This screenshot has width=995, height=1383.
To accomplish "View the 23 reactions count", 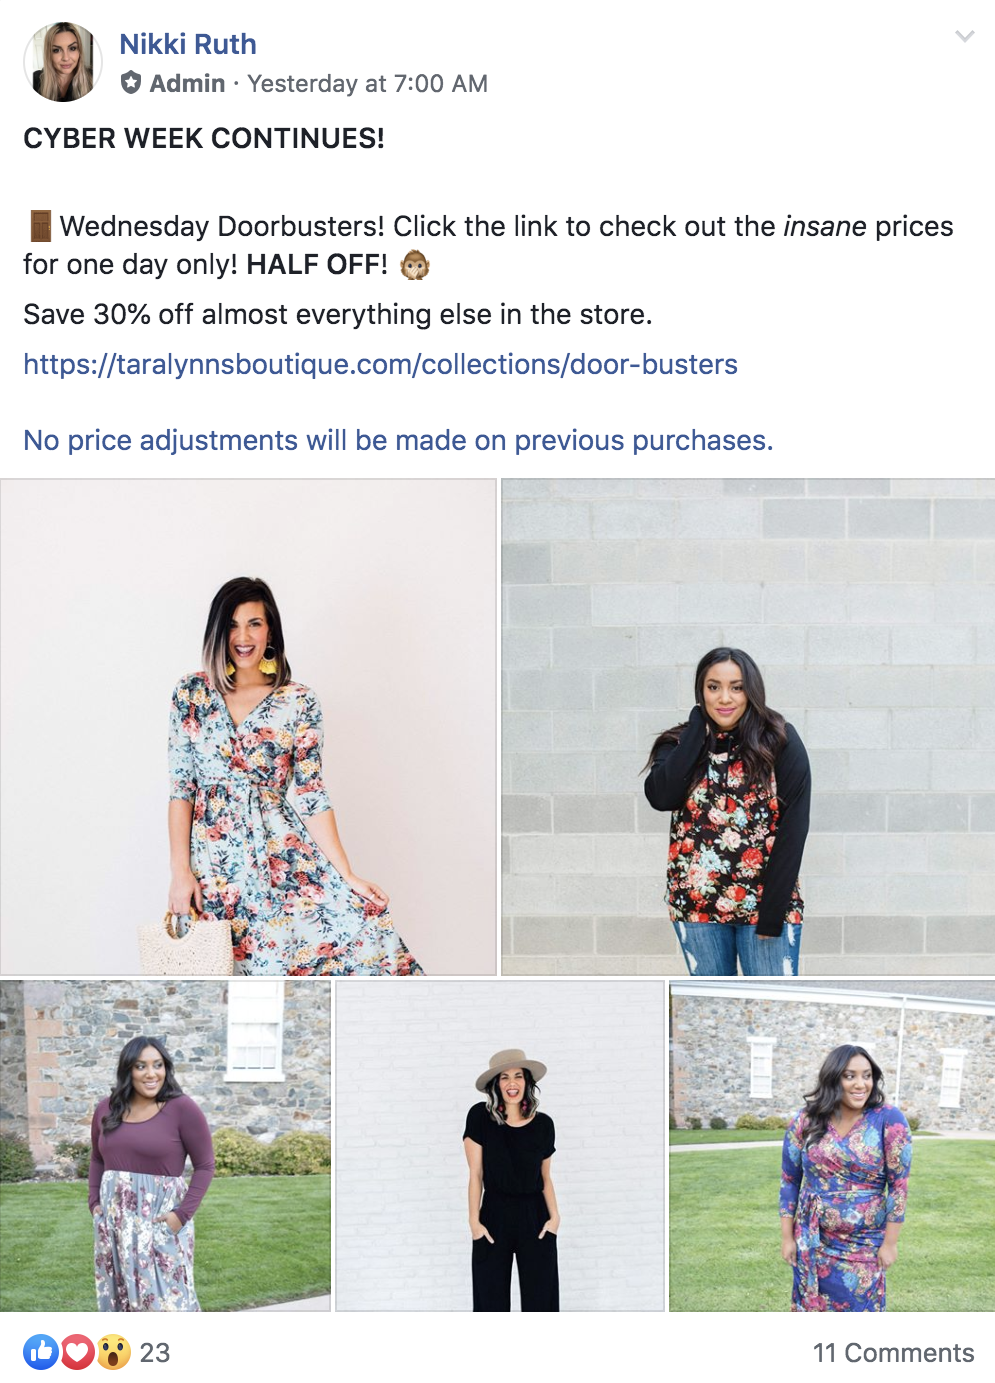I will [x=155, y=1353].
